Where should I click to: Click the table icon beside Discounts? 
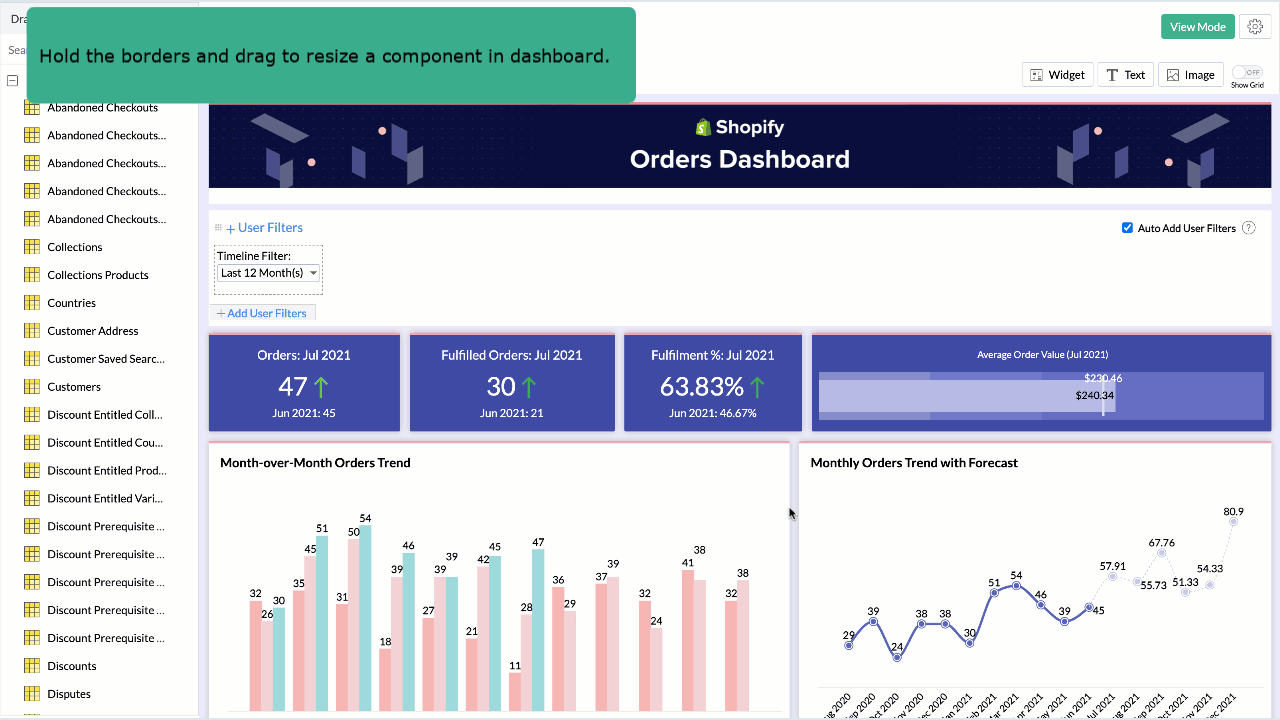(31, 665)
